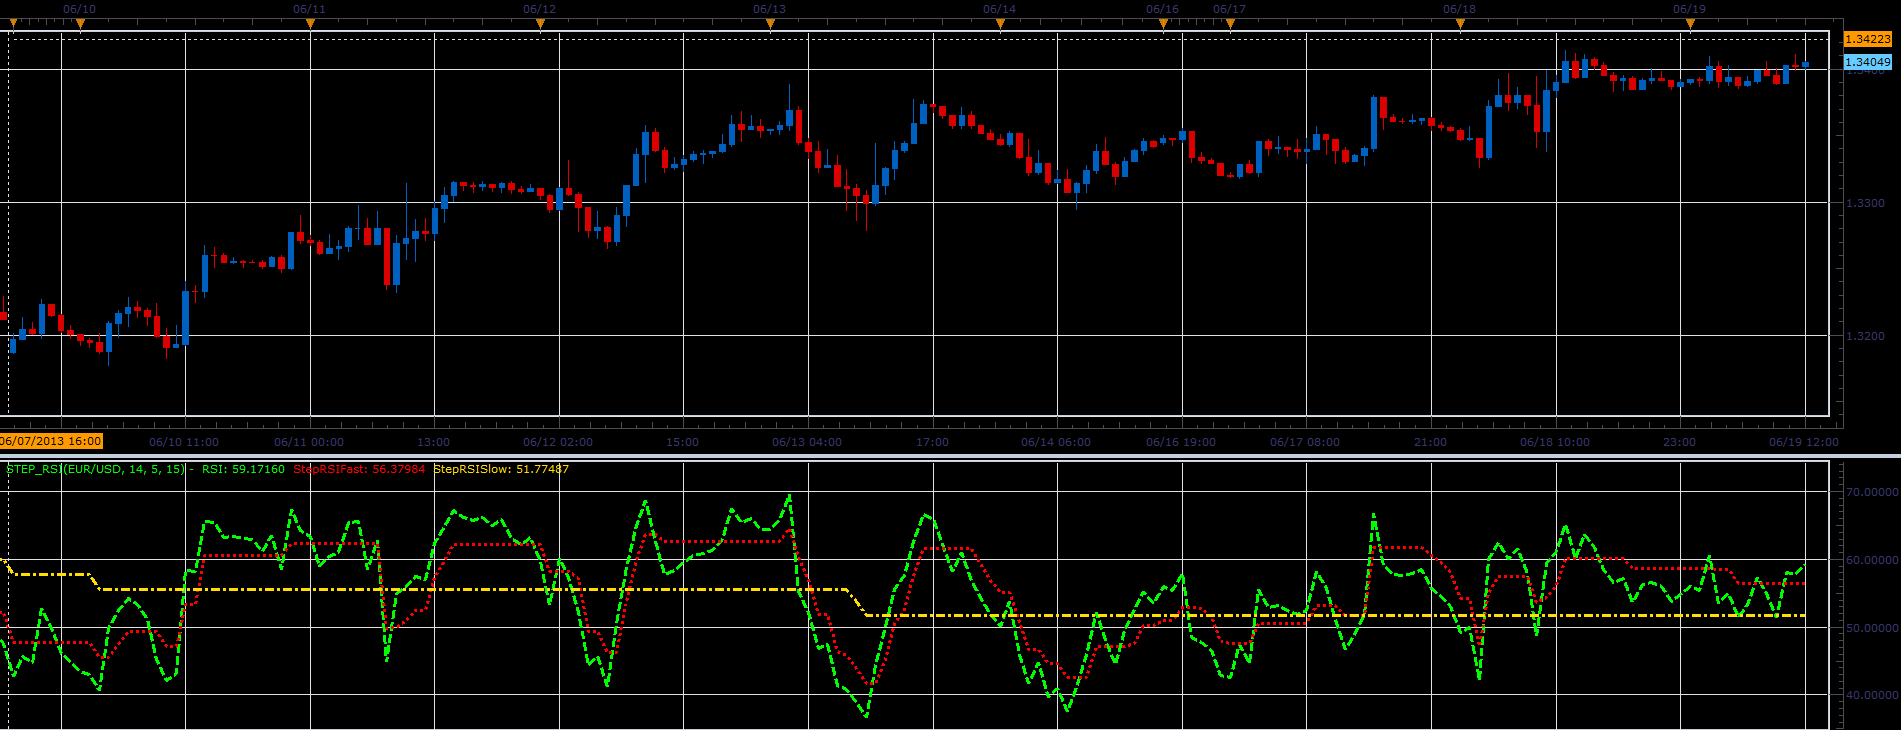
Task: Select the orange day marker under 06/19
Action: pyautogui.click(x=1690, y=23)
